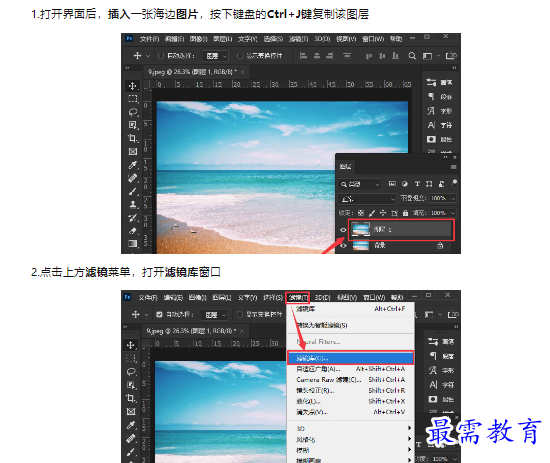Click Layer 1 thumbnail in Layers panel
550x463 pixels.
(361, 229)
